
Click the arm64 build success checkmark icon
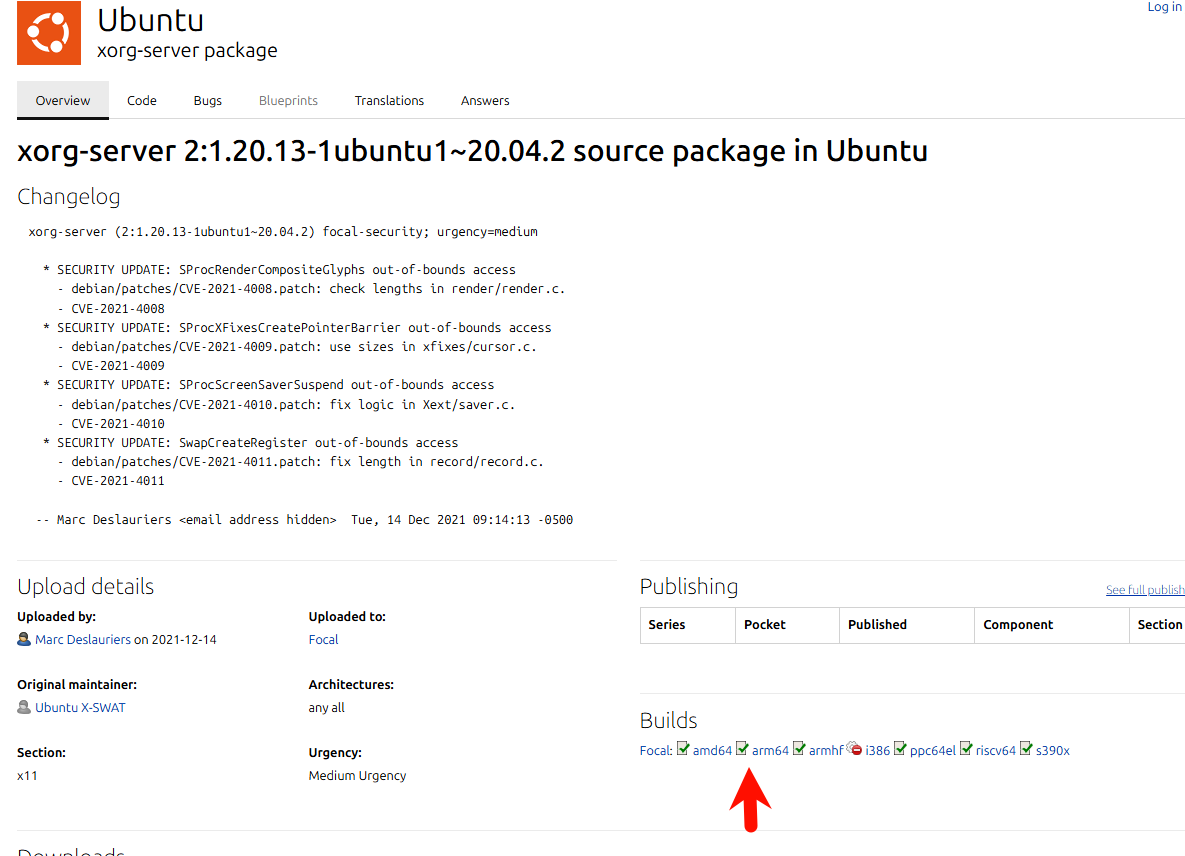tap(742, 749)
